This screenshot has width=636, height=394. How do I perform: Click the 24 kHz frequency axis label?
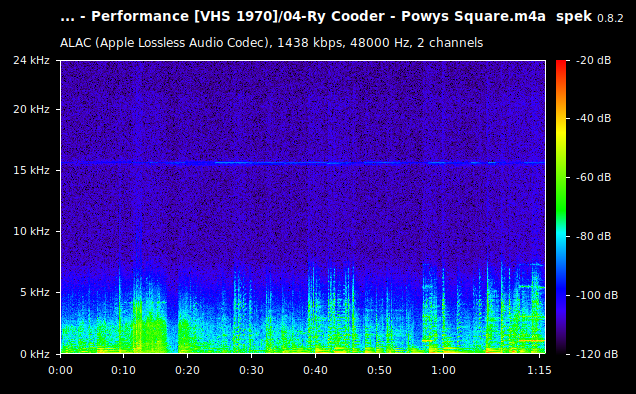click(31, 60)
